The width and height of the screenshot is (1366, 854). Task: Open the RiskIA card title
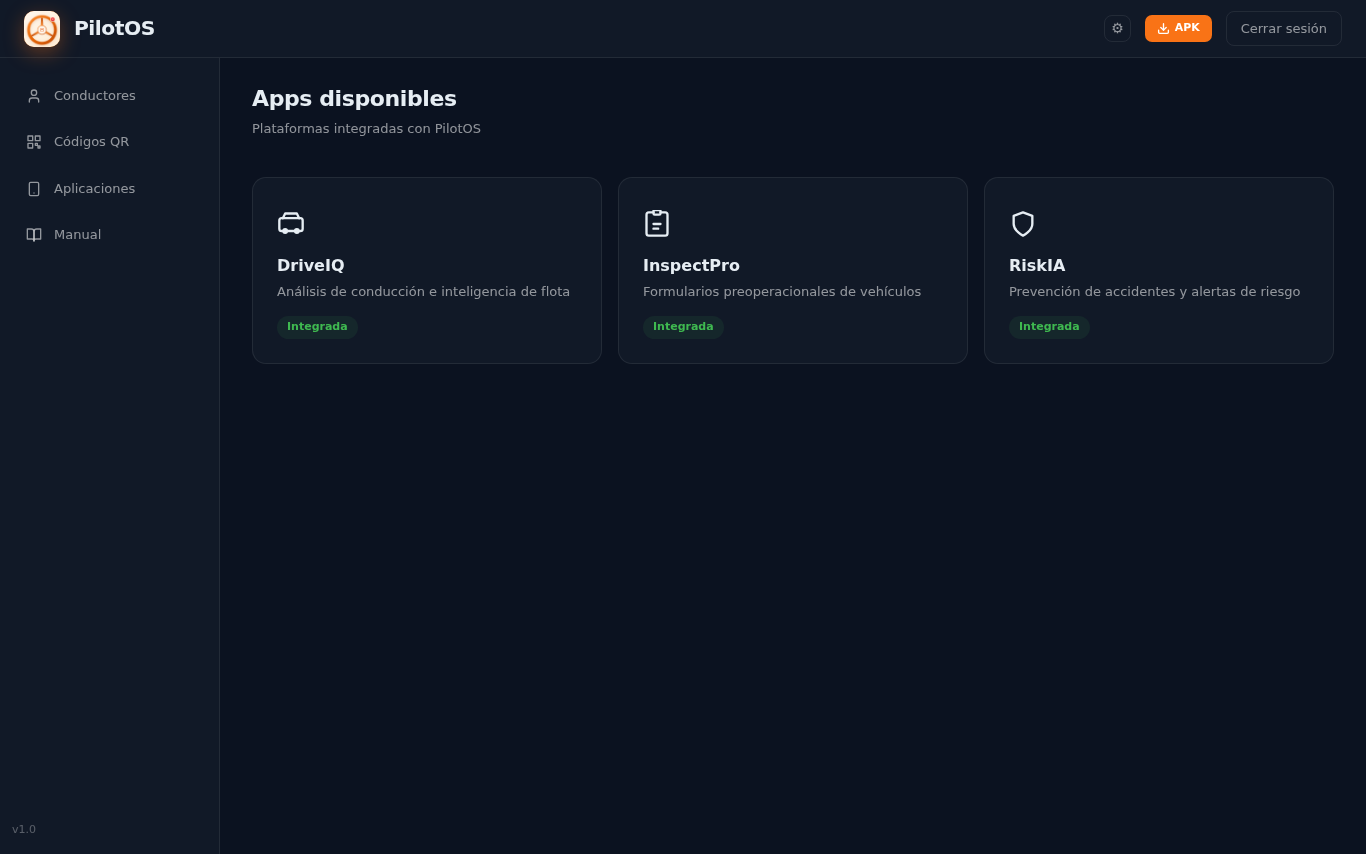pyautogui.click(x=1037, y=266)
